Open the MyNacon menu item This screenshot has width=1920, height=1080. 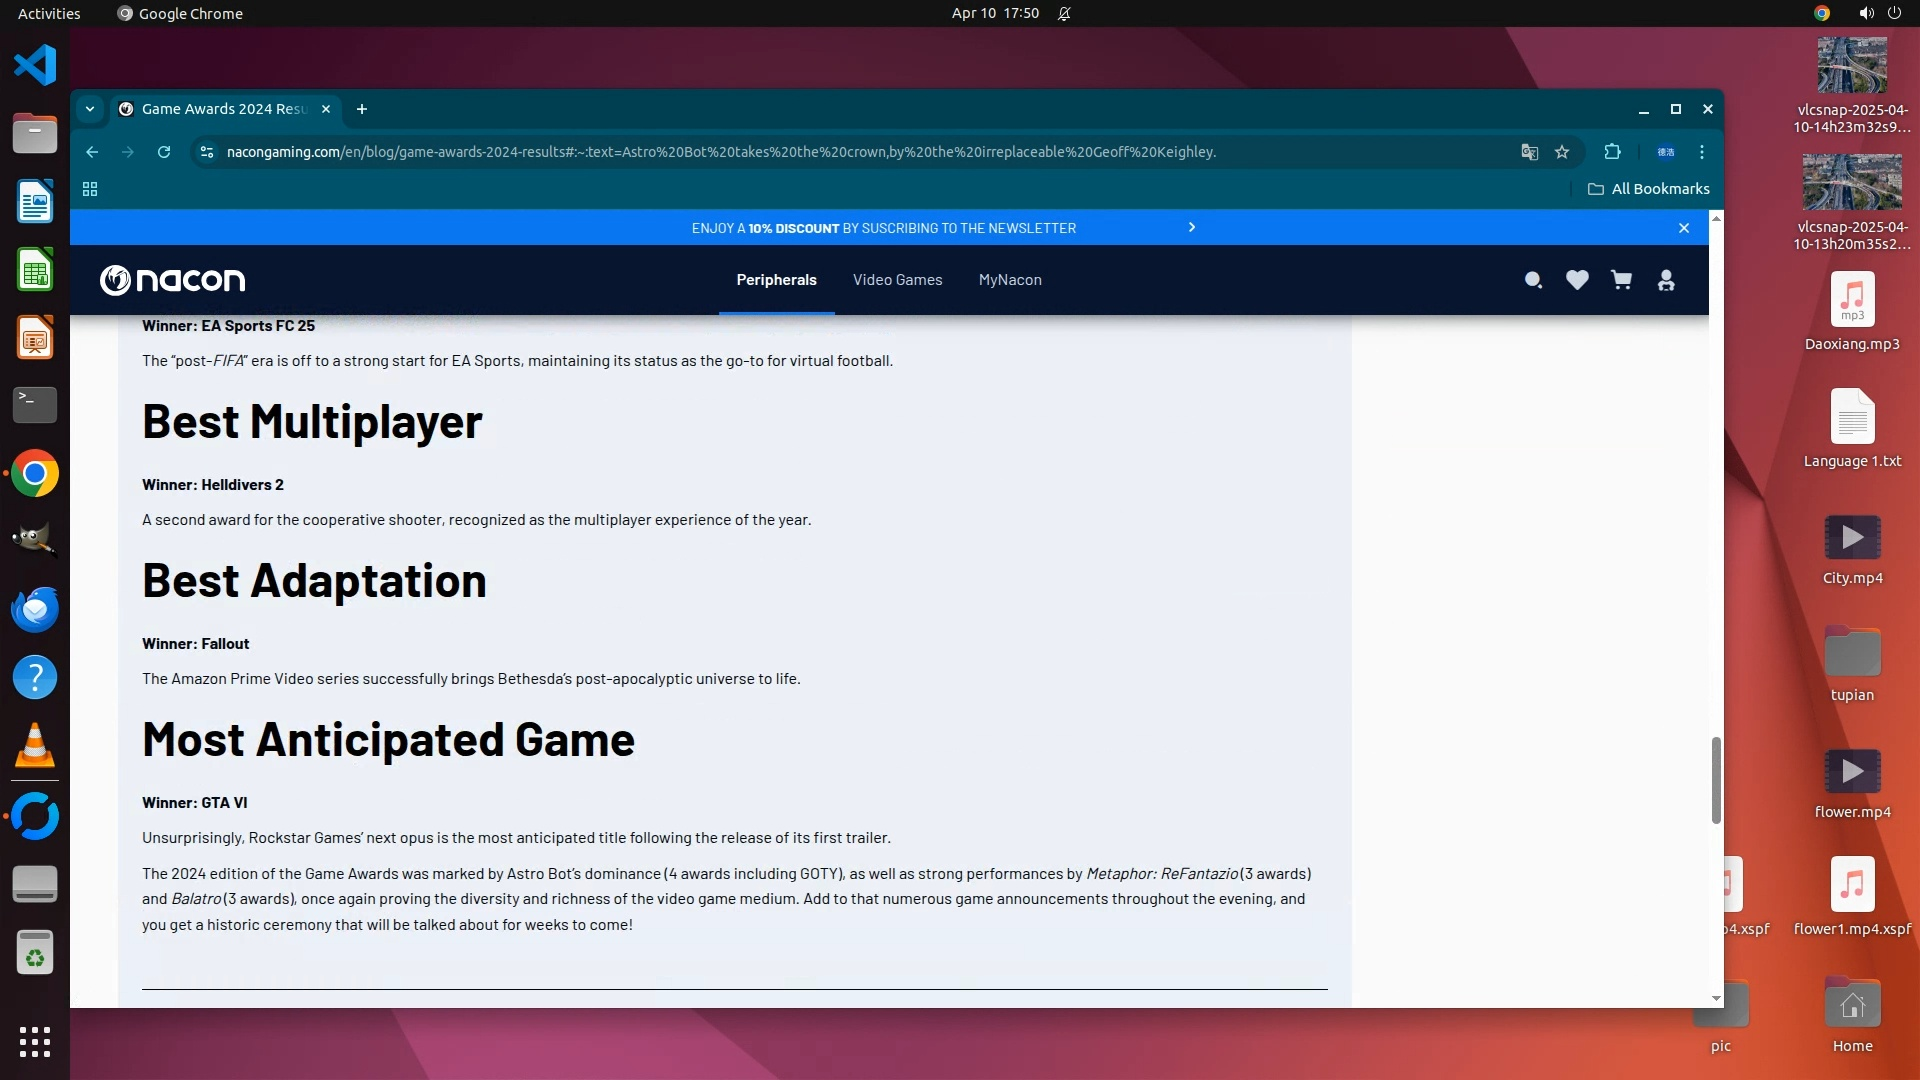coord(1010,280)
